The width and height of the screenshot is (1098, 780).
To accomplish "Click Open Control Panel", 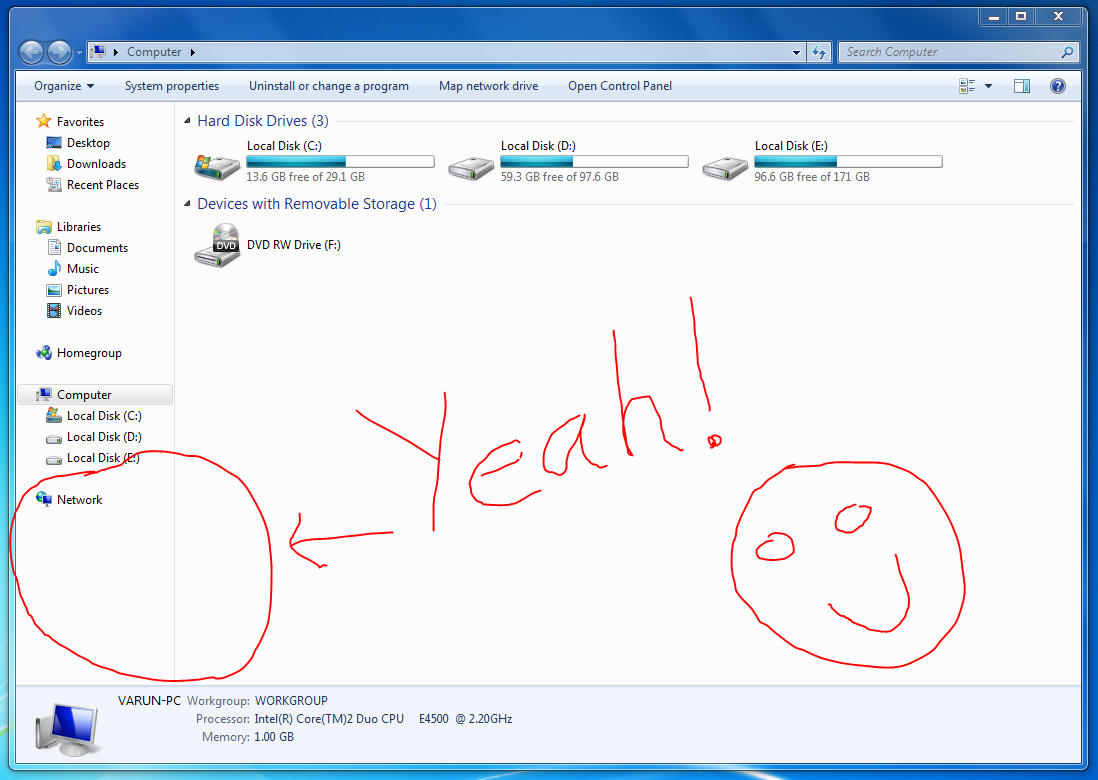I will pyautogui.click(x=620, y=85).
